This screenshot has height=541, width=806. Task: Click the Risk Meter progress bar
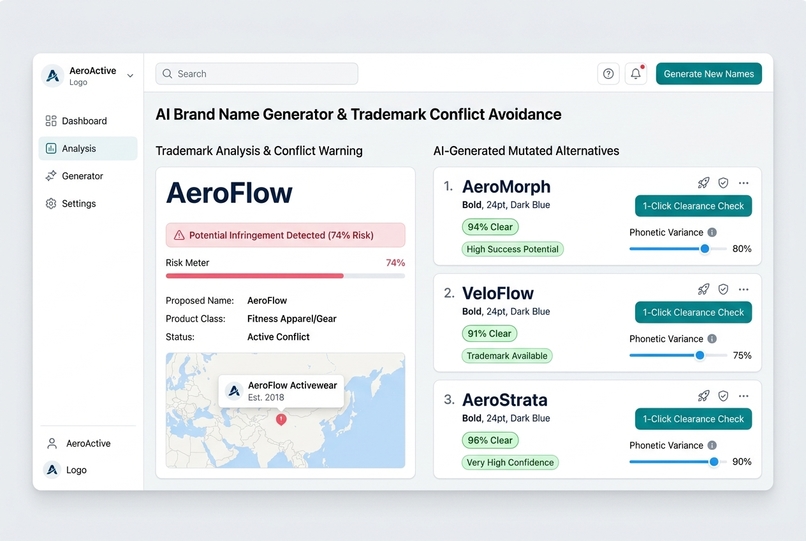[285, 276]
